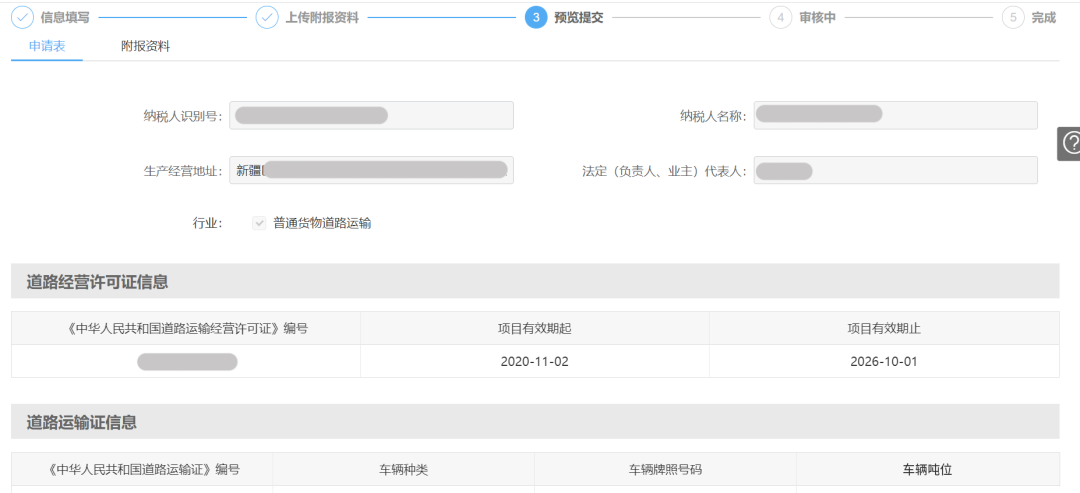The height and width of the screenshot is (493, 1080).
Task: Click the 项目有效期起 date 2020-11-02
Action: pos(535,361)
